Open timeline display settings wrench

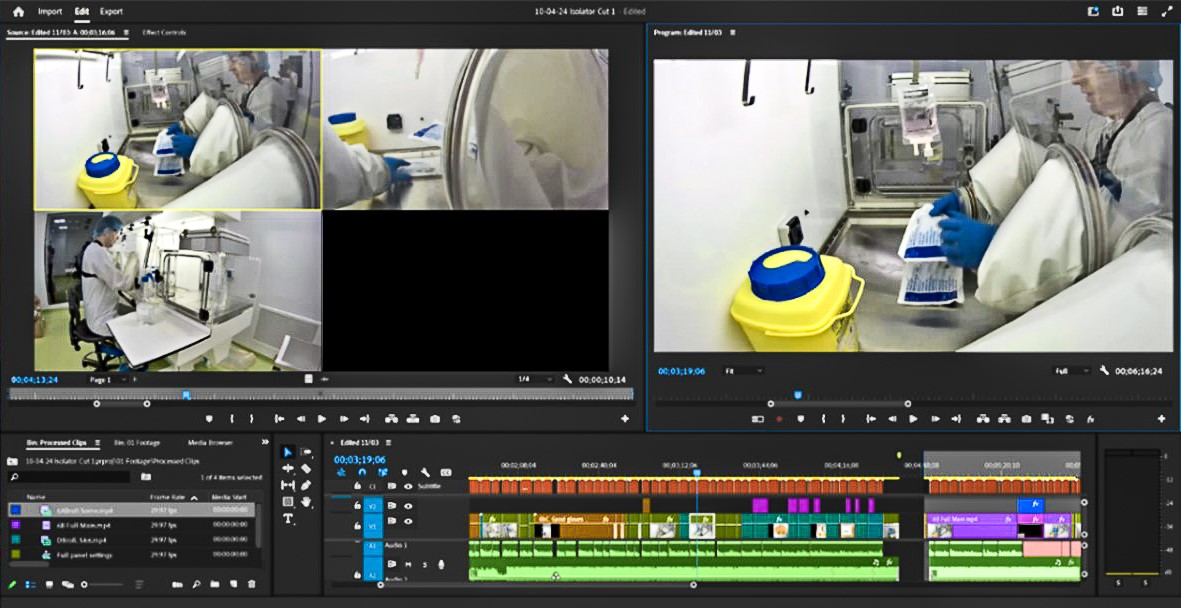click(x=425, y=472)
